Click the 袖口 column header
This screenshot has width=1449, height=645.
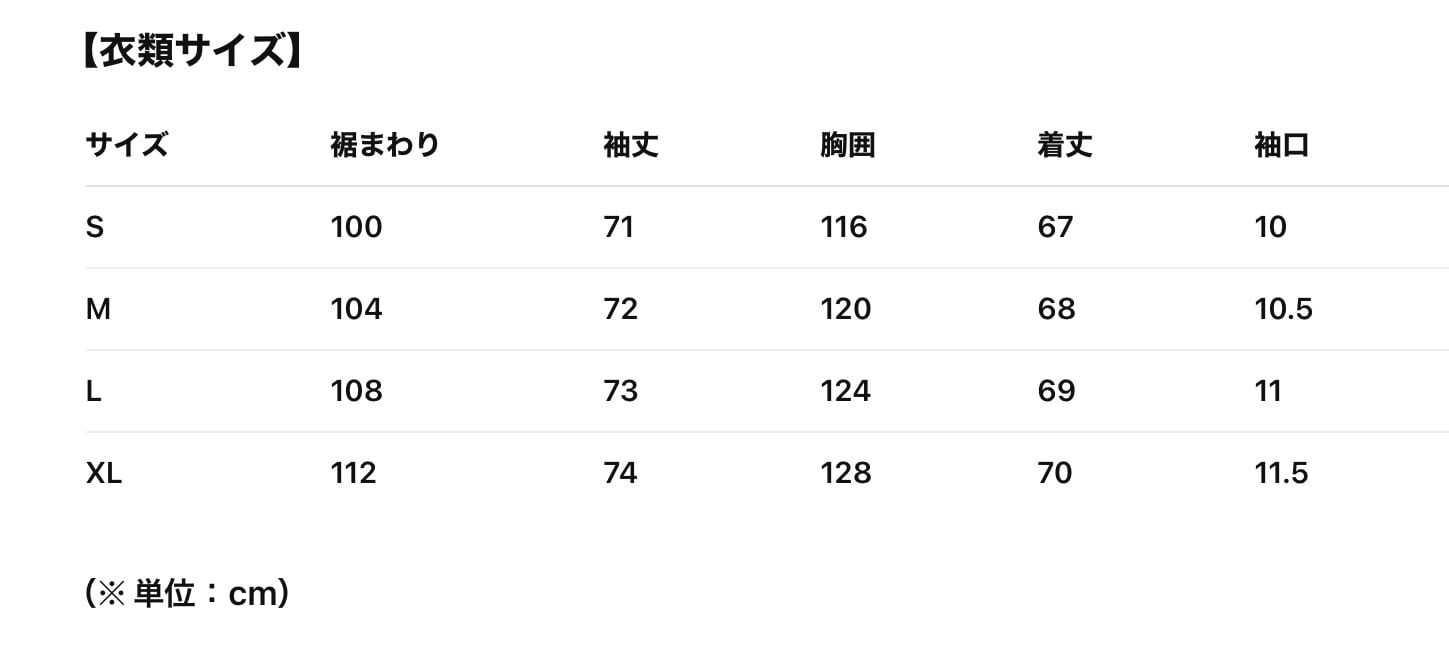(x=1281, y=146)
